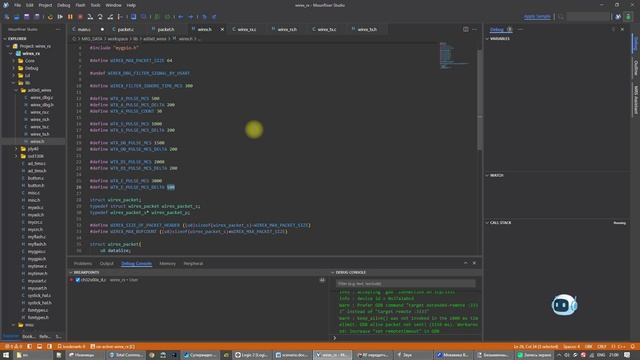640x360 pixels.
Task: Click the split editor icon above the code
Action: 466,29
